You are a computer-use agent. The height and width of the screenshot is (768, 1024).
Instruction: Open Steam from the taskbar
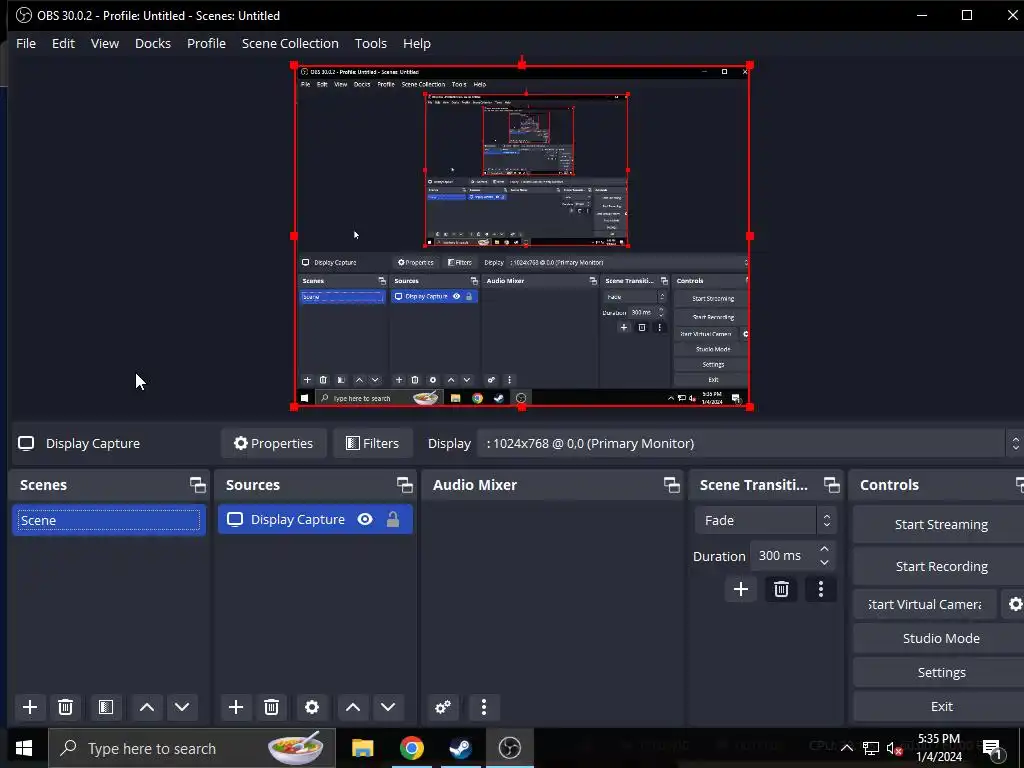pyautogui.click(x=461, y=748)
